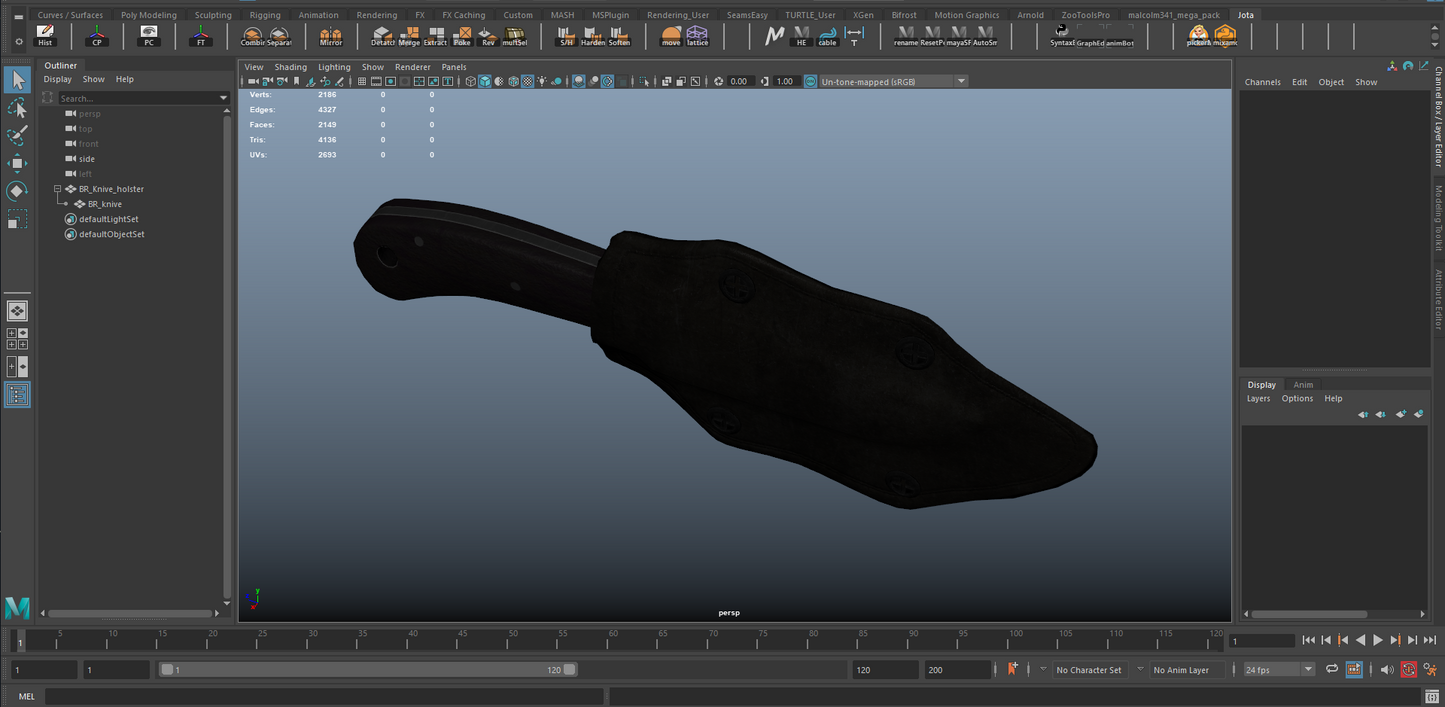Switch to the Poly Modeling shelf tab
The image size is (1445, 707).
coord(148,15)
